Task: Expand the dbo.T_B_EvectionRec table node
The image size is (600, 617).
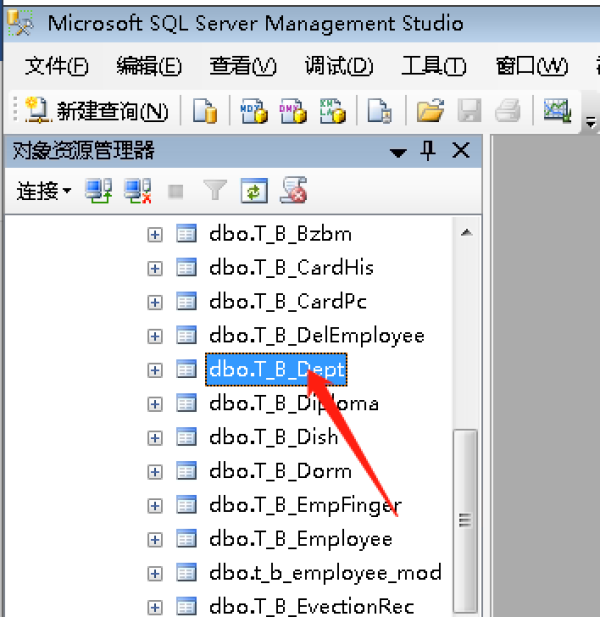Action: pos(155,607)
